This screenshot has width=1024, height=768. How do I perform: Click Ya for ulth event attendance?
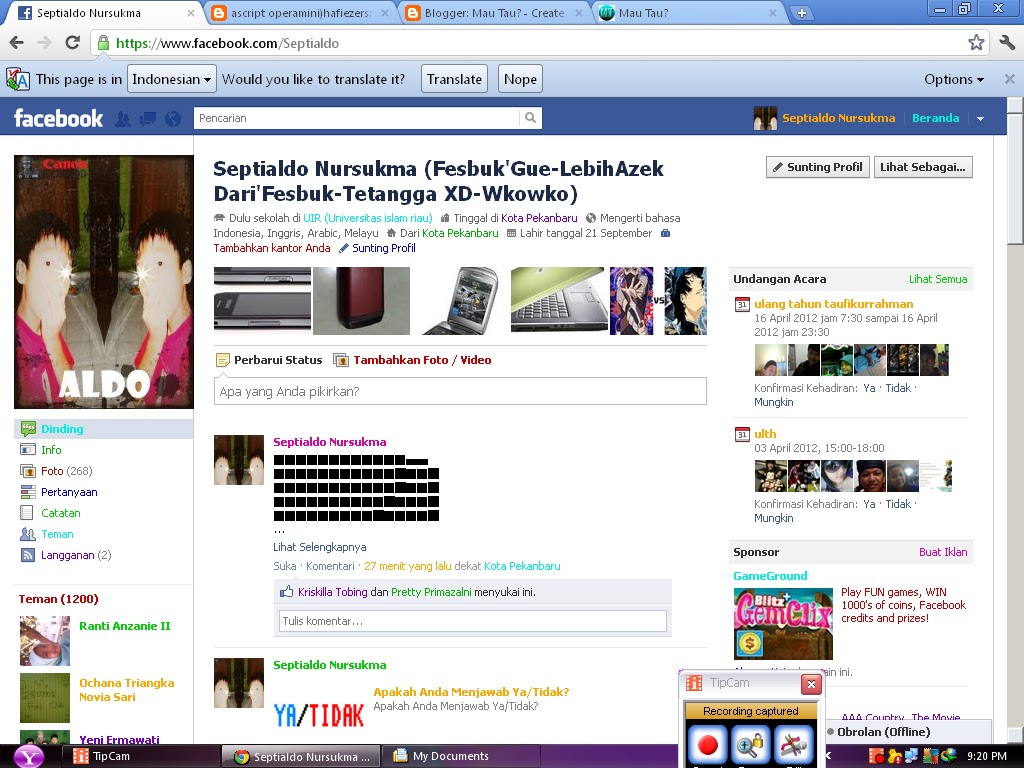point(869,504)
